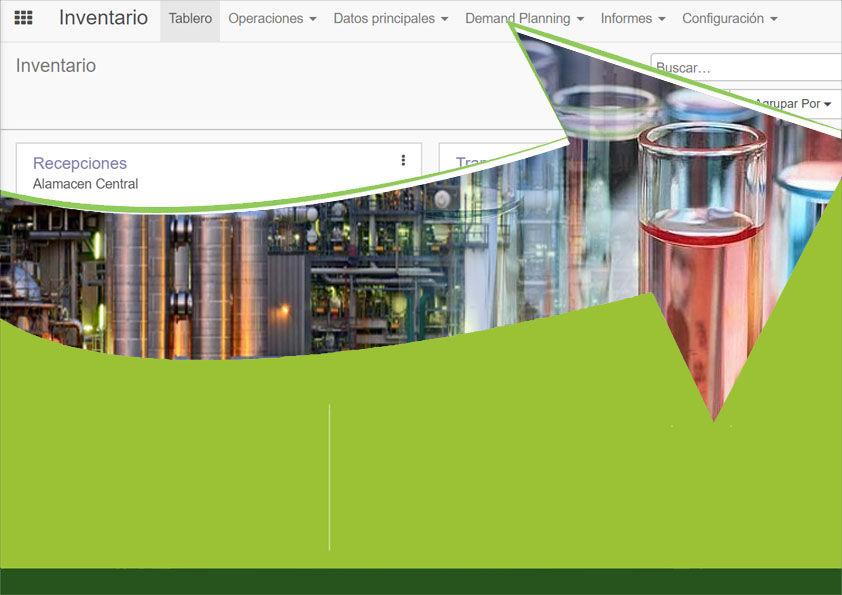Viewport: 842px width, 595px height.
Task: Click the three-dot menu on Recepciones card
Action: pyautogui.click(x=403, y=160)
